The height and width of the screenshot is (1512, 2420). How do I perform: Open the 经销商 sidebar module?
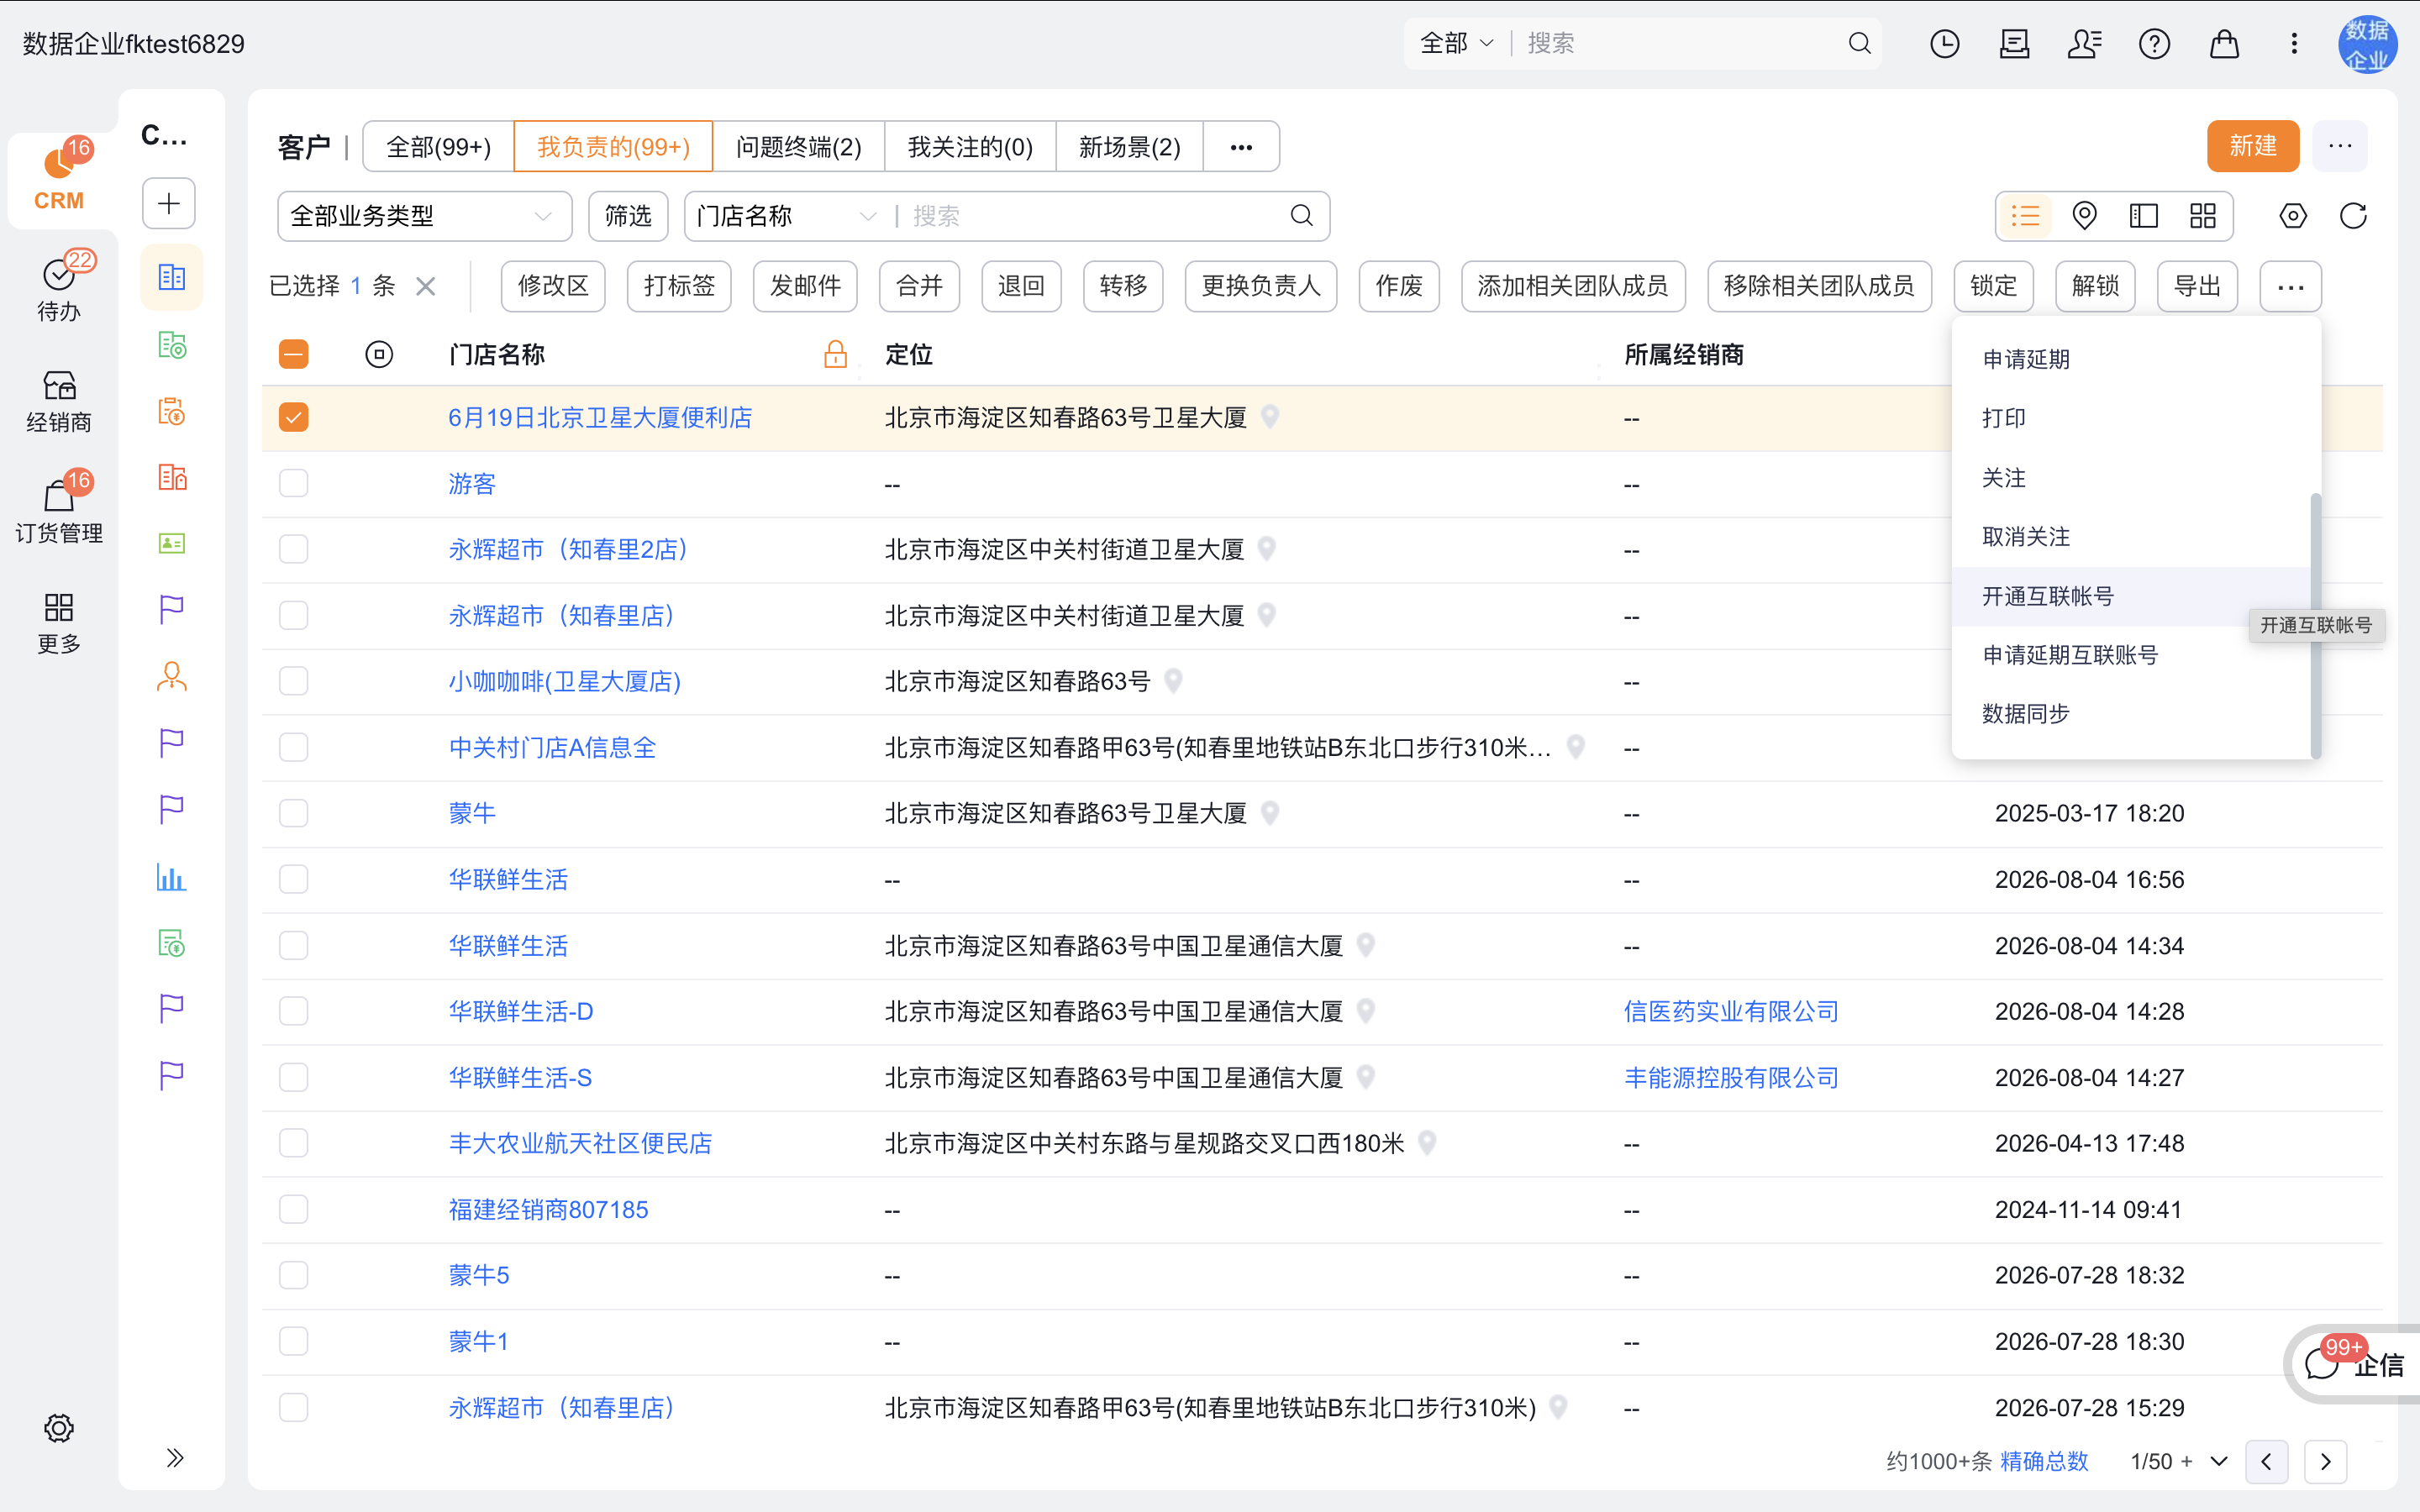point(59,401)
